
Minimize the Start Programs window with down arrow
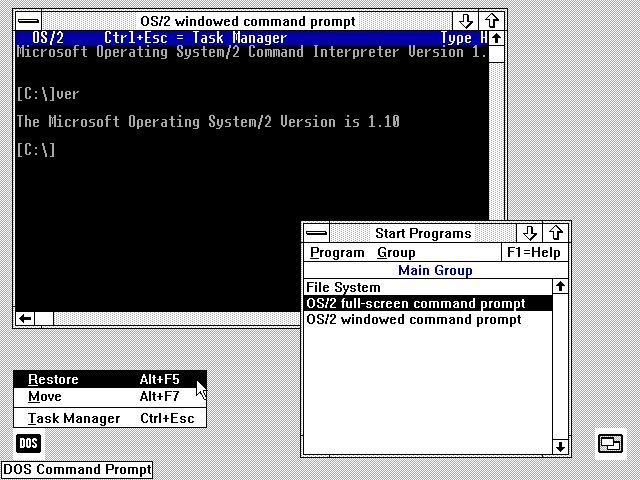click(531, 233)
